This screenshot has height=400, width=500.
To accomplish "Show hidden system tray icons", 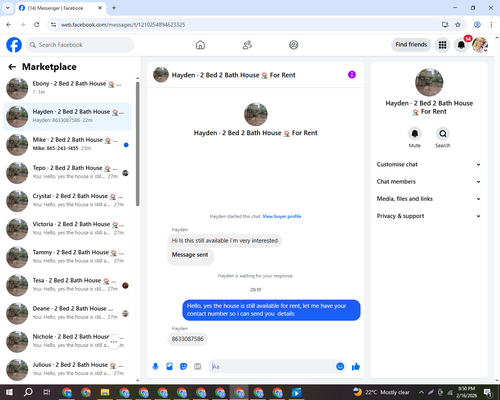I will [x=421, y=392].
